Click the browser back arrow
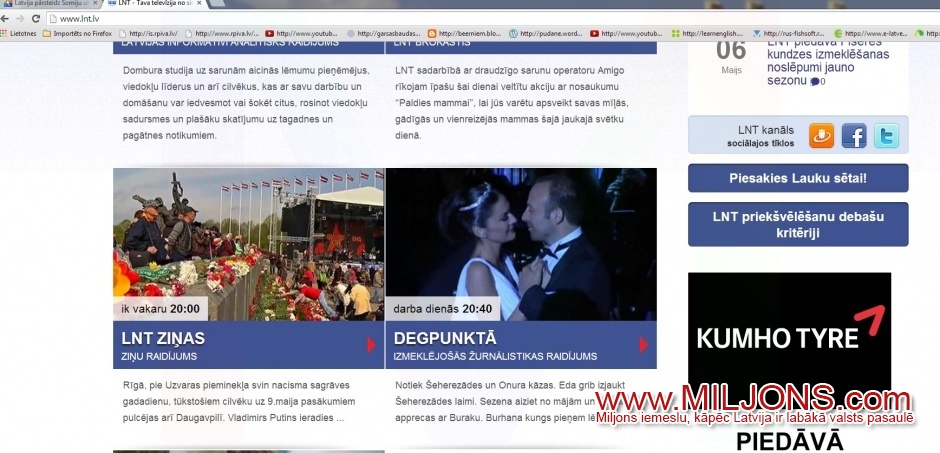This screenshot has width=940, height=453. coord(9,18)
